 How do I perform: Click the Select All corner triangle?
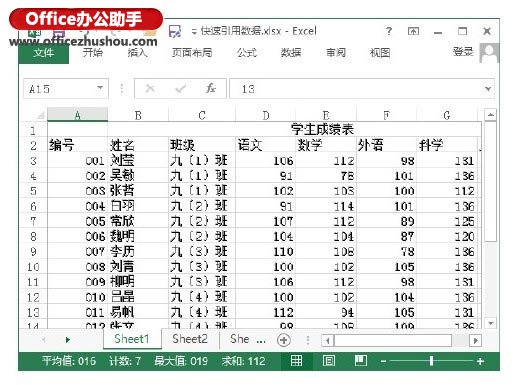(40, 116)
